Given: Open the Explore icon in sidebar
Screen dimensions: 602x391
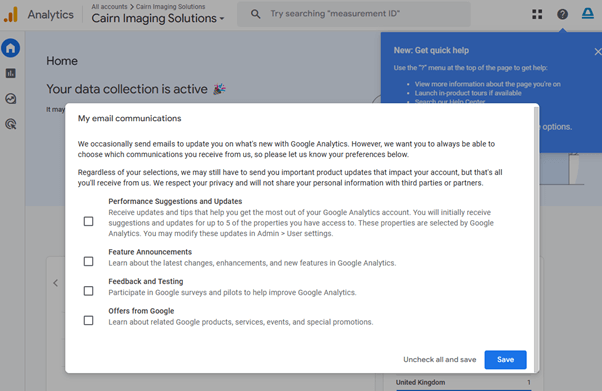Looking at the screenshot, I should pos(11,99).
